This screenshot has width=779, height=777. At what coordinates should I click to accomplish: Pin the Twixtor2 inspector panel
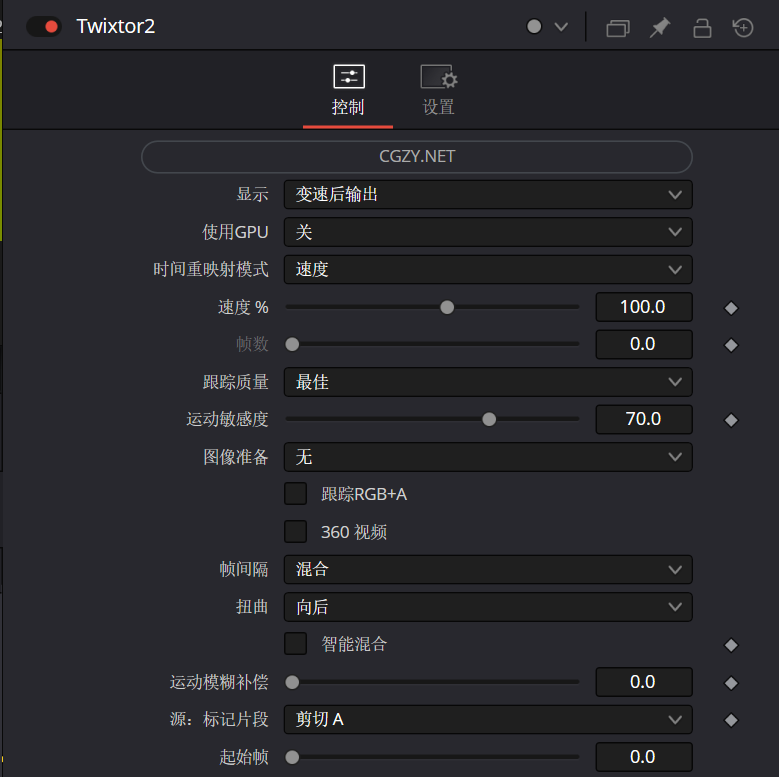pyautogui.click(x=660, y=27)
